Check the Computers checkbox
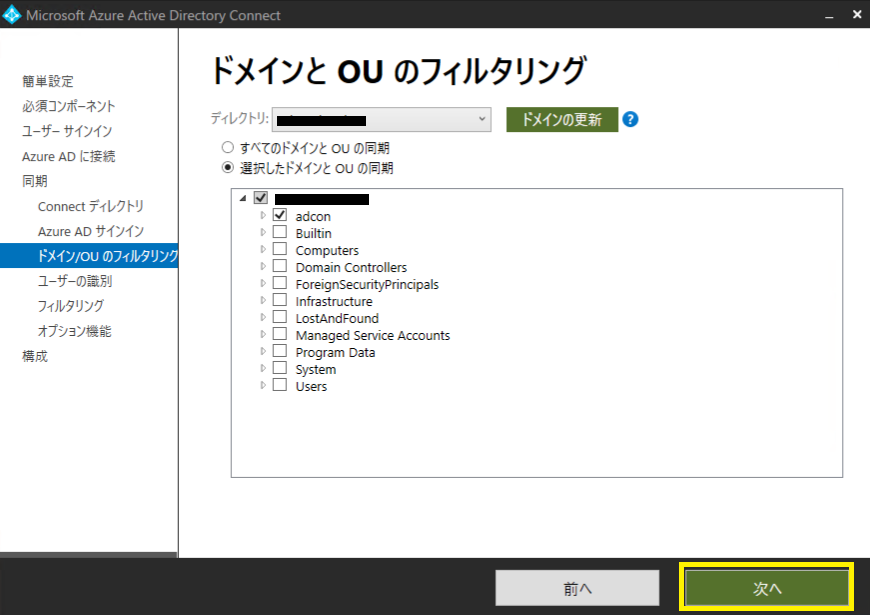 (x=280, y=249)
